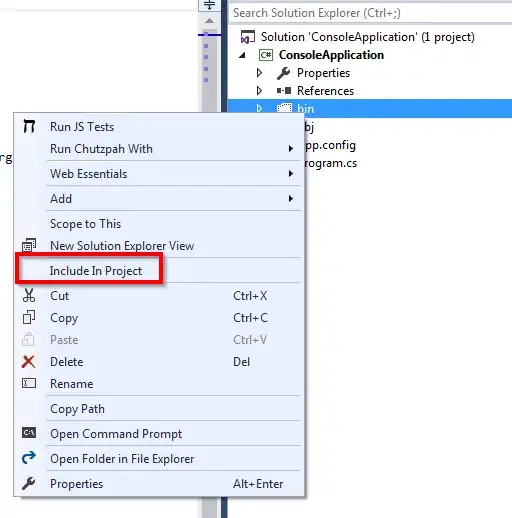Click the scissors Cut icon
This screenshot has width=512, height=518.
[x=29, y=295]
